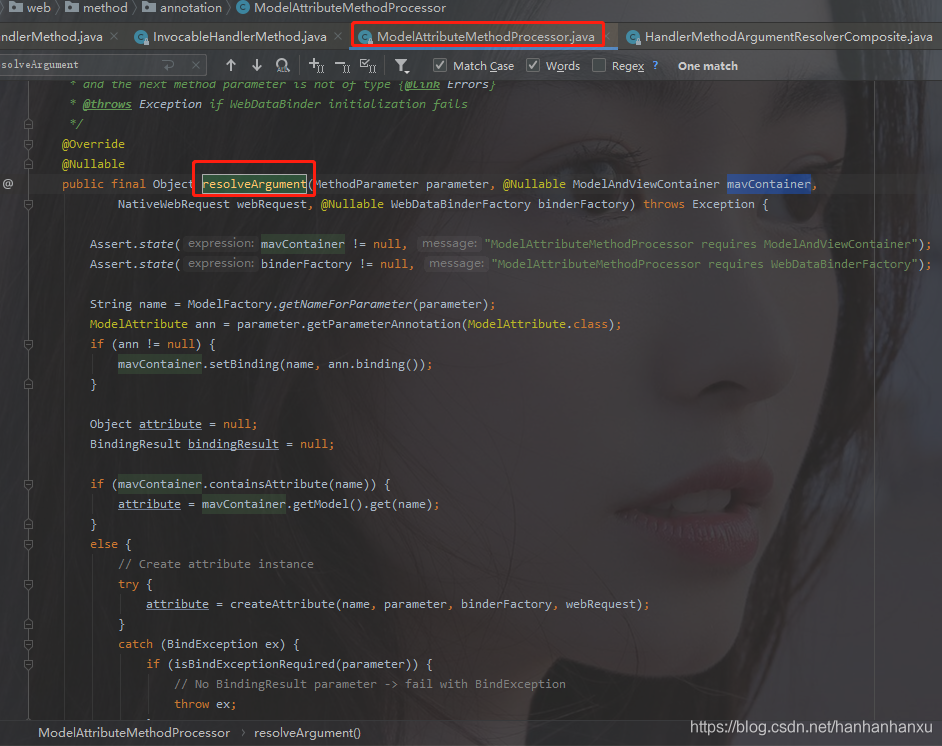This screenshot has height=746, width=942.
Task: Uncheck the Words checkbox
Action: pyautogui.click(x=533, y=66)
